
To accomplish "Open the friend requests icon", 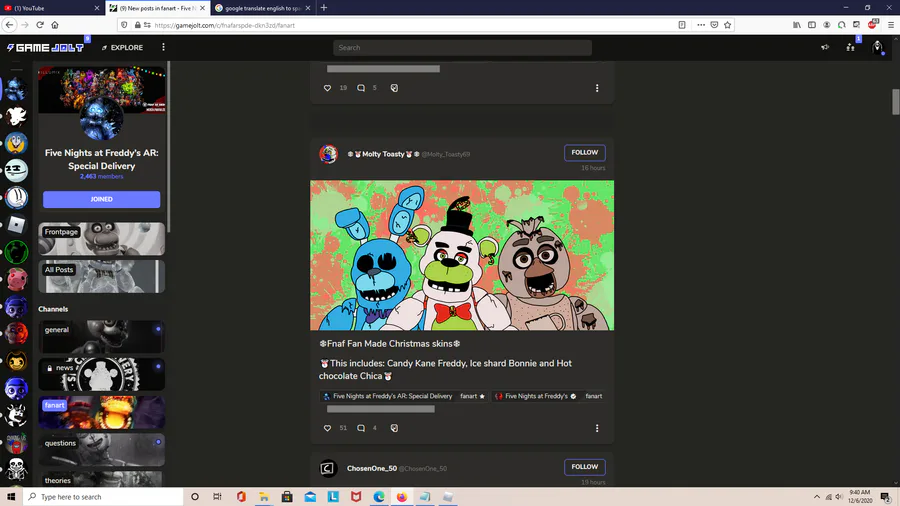I will click(x=851, y=48).
